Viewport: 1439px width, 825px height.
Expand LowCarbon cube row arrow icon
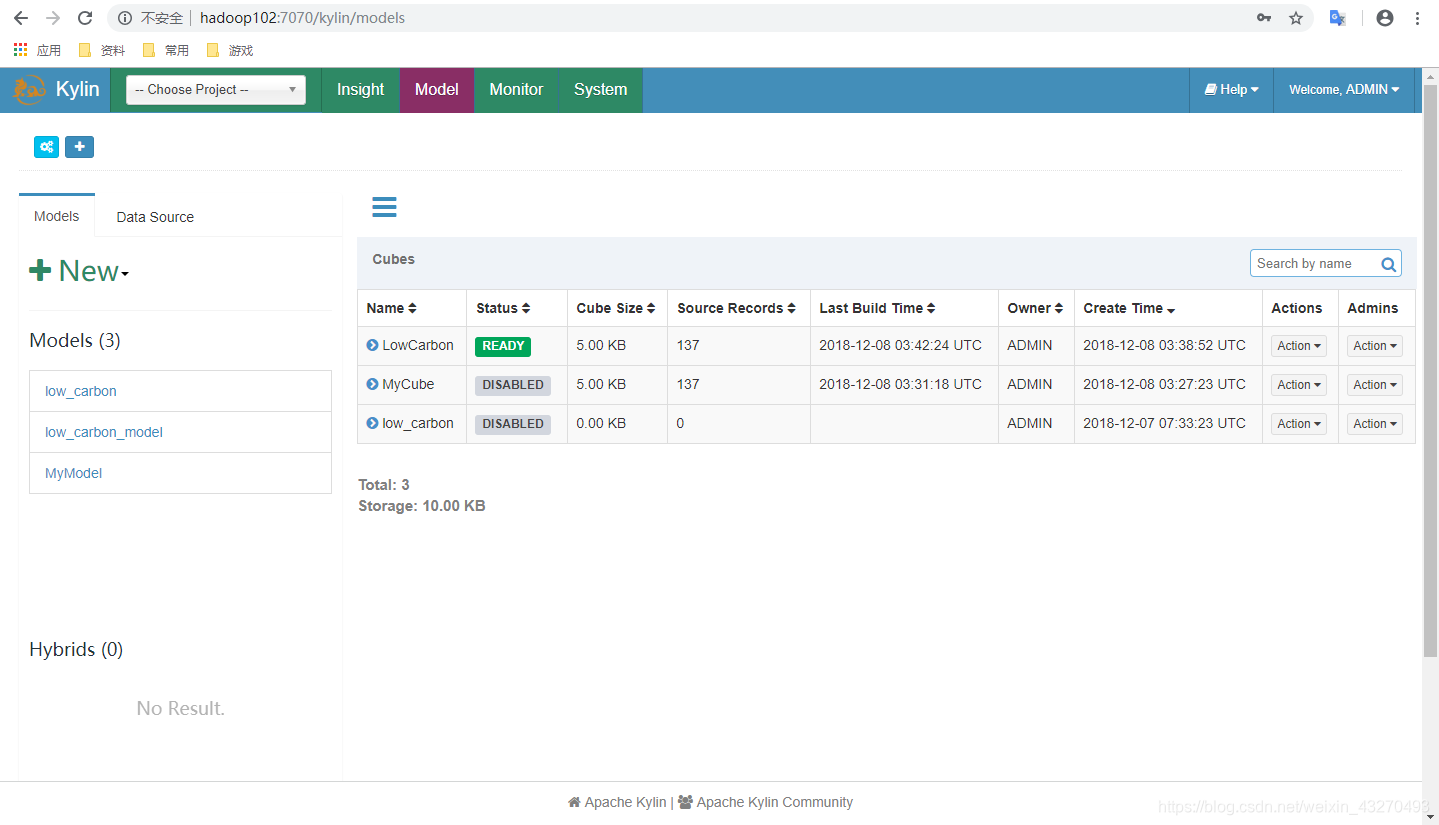tap(373, 345)
